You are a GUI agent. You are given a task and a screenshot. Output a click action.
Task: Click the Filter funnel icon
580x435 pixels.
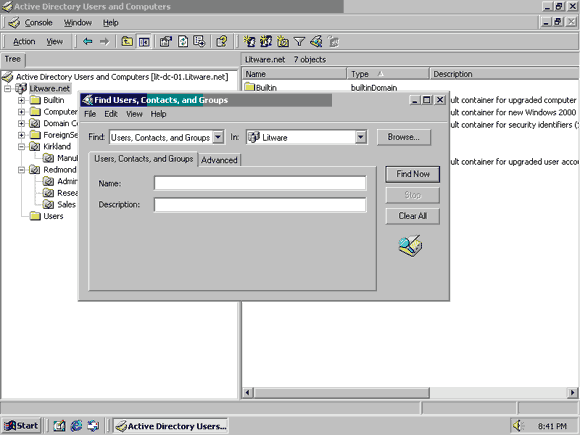299,41
